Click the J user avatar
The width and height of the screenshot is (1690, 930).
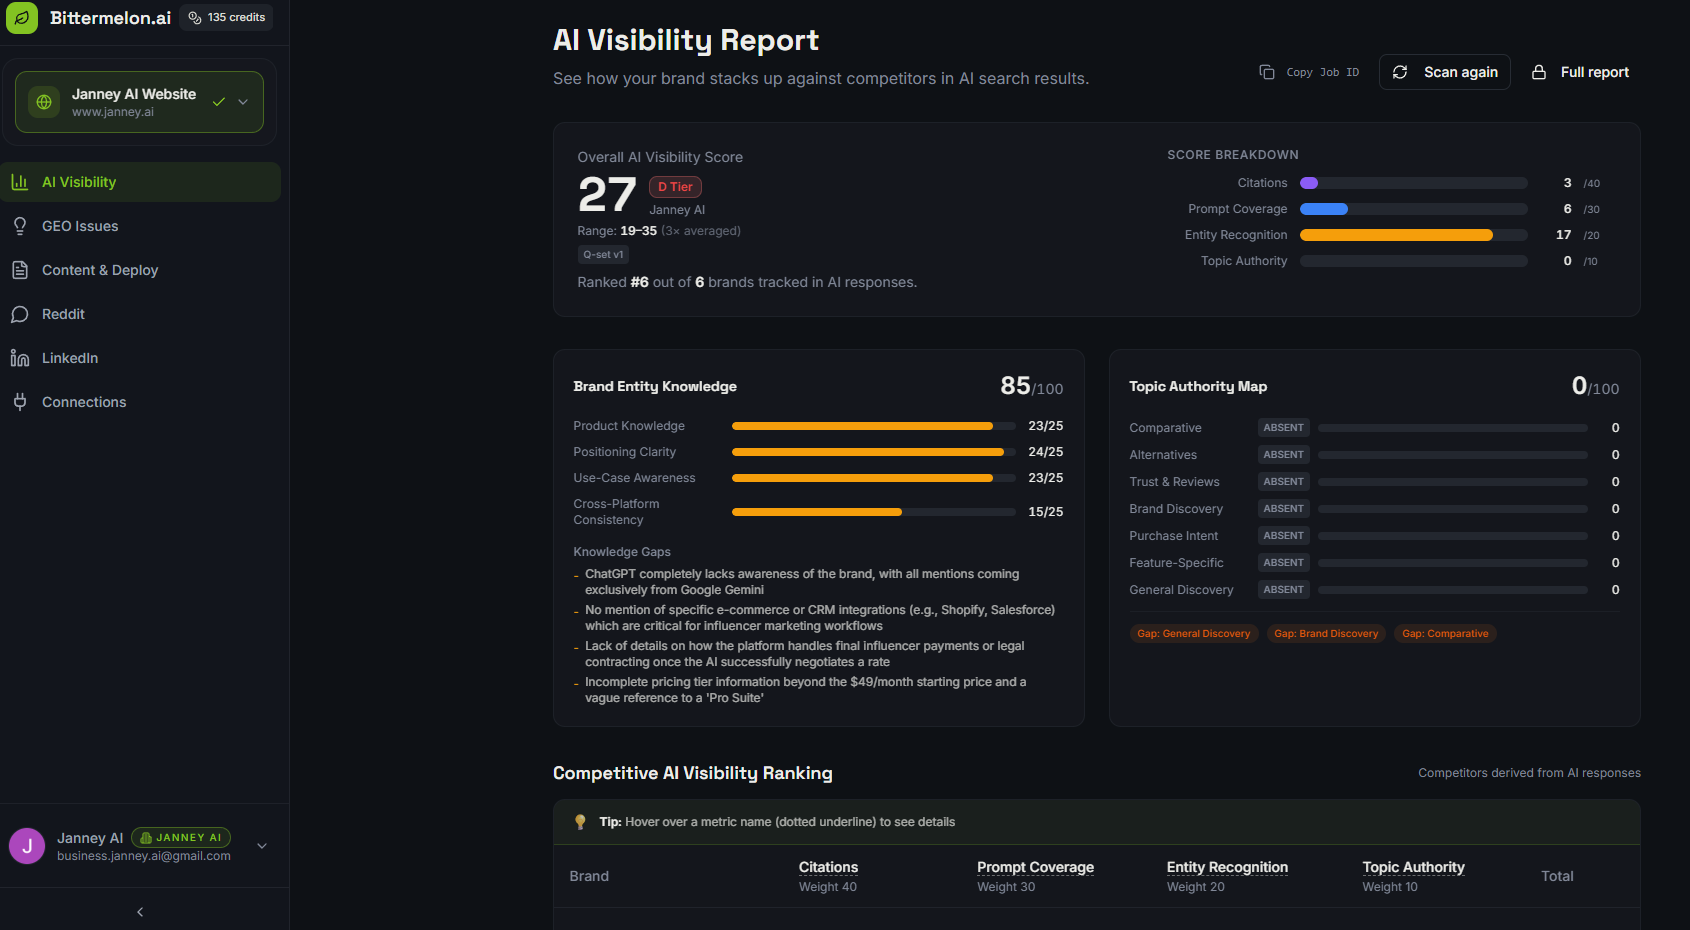27,846
